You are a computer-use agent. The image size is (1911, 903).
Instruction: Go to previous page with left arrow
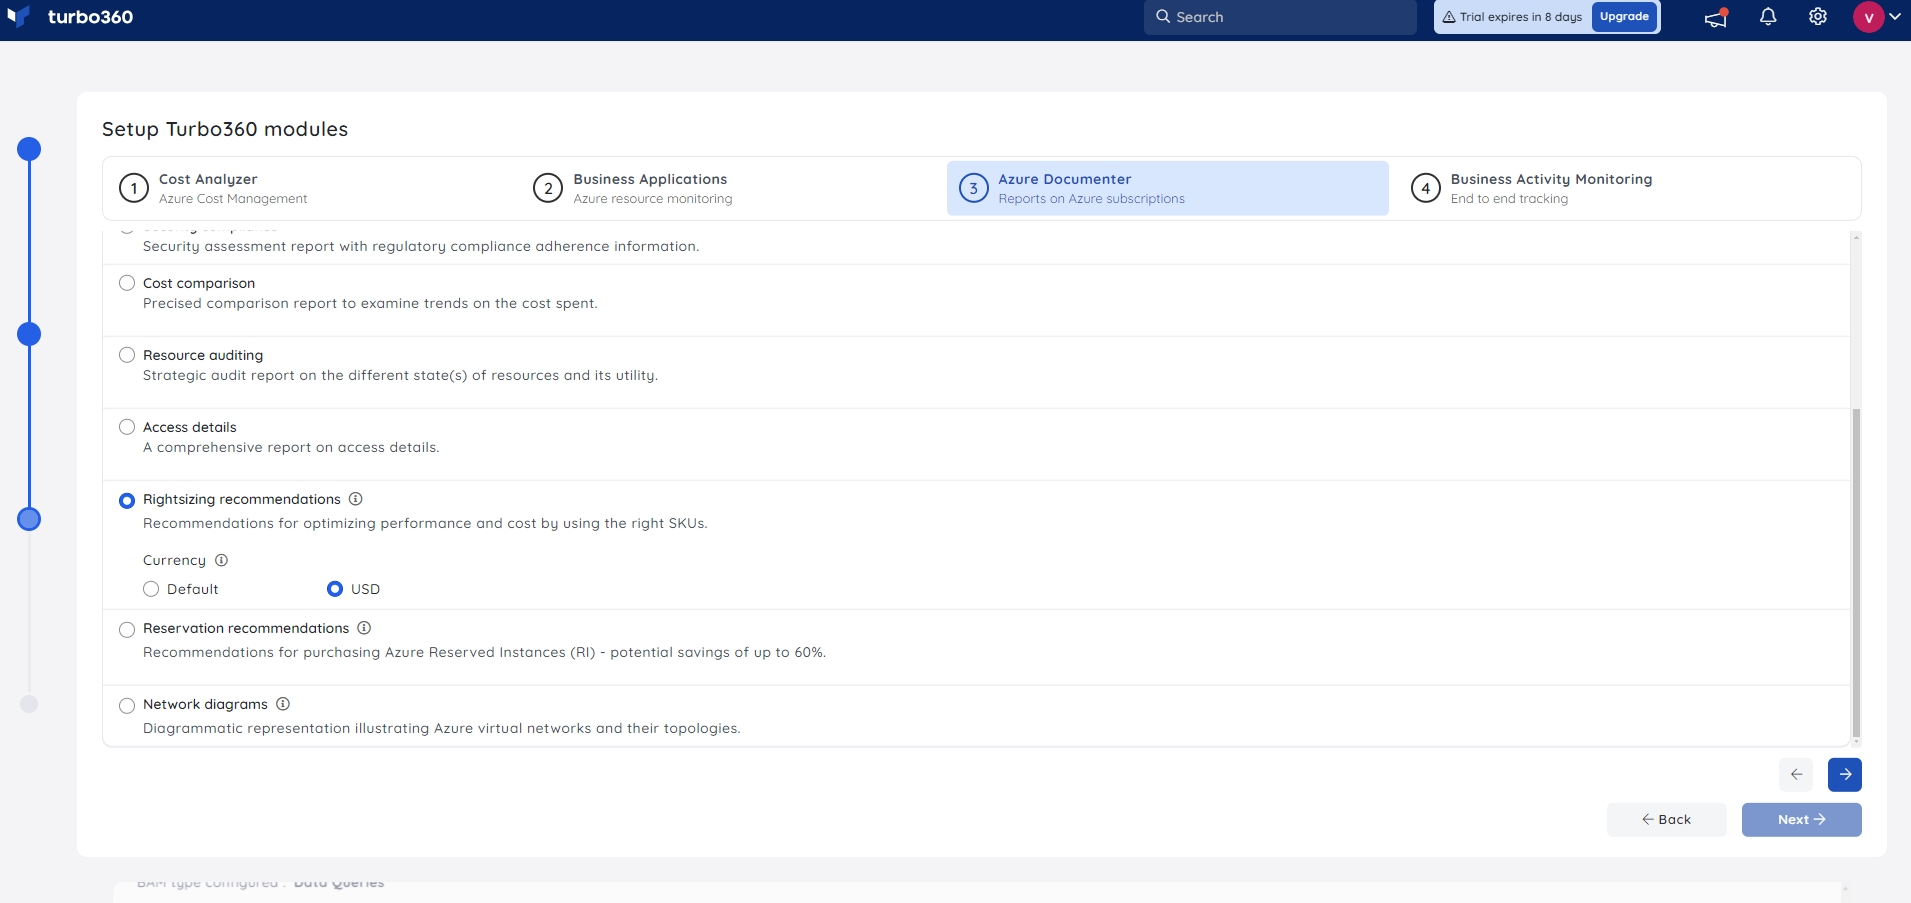tap(1796, 774)
